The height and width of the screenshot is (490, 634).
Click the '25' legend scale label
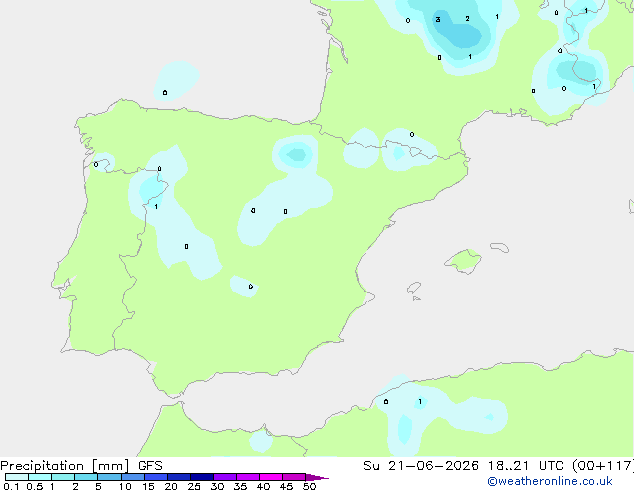[x=194, y=486]
